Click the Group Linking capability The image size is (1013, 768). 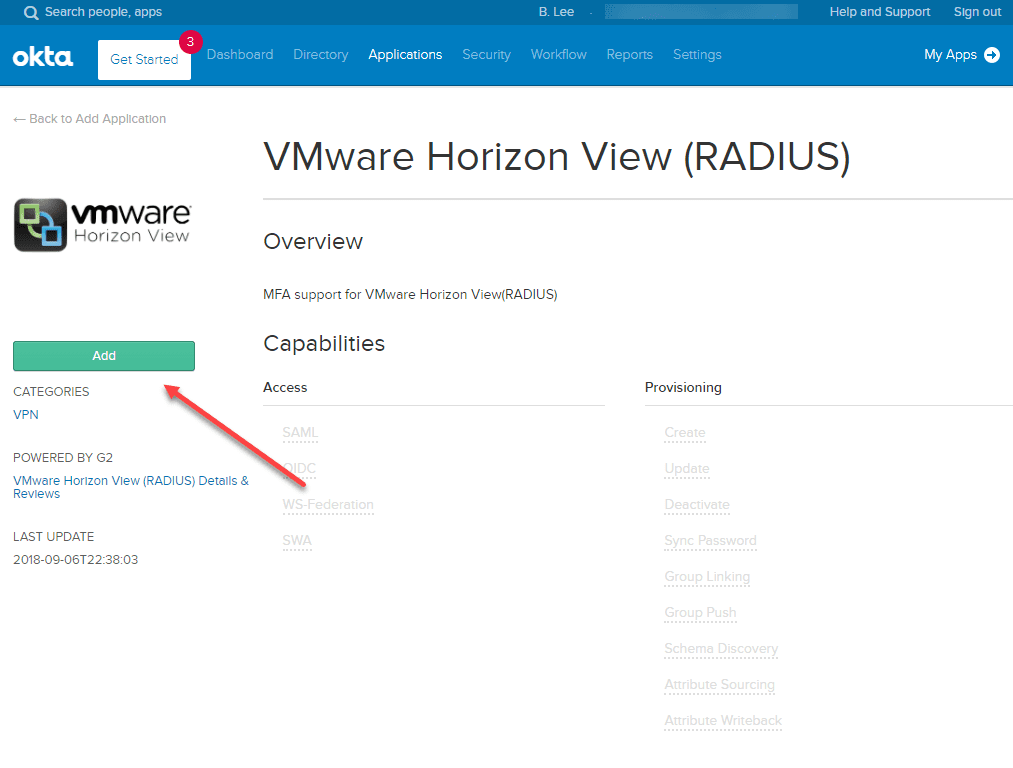[x=707, y=577]
